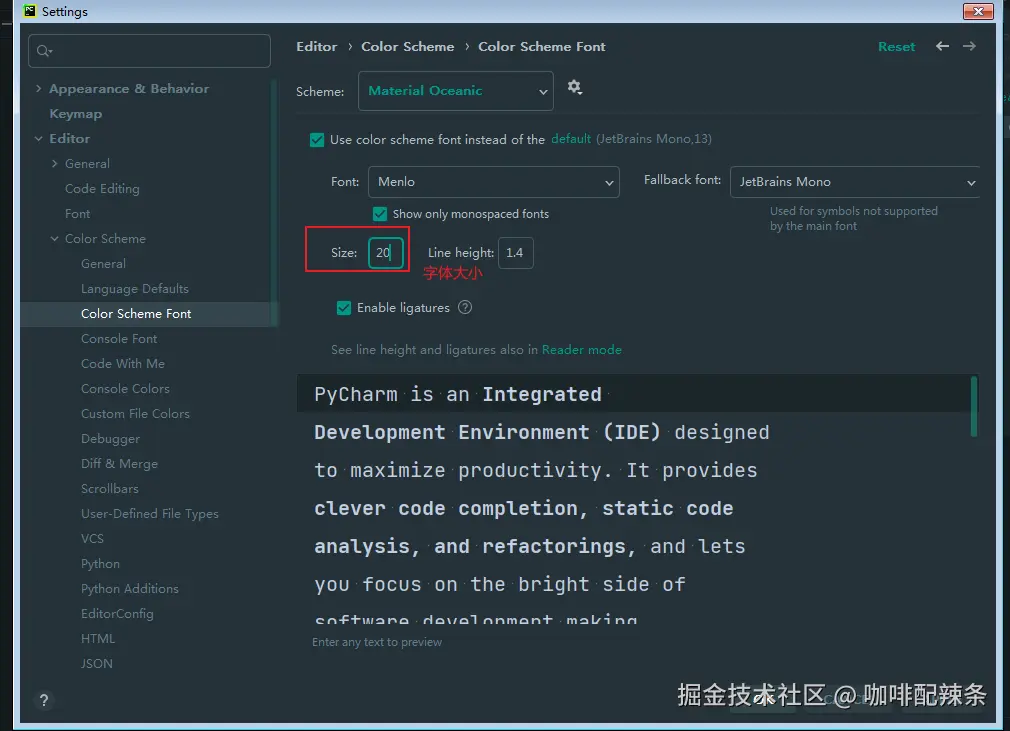Screen dimensions: 1010x731
Task: Open Python Additions page
Action: pos(129,589)
